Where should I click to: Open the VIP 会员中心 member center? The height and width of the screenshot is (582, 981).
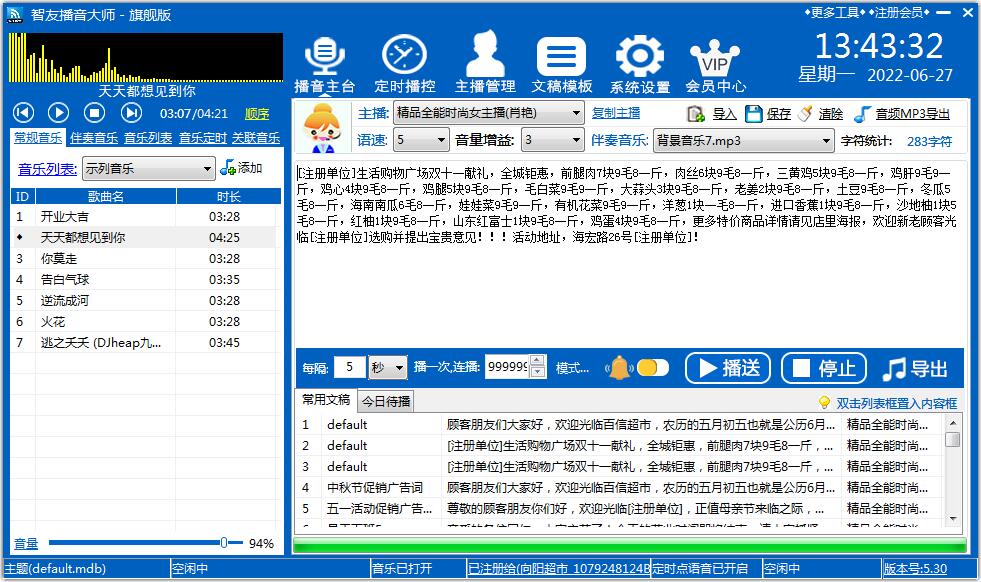(715, 65)
